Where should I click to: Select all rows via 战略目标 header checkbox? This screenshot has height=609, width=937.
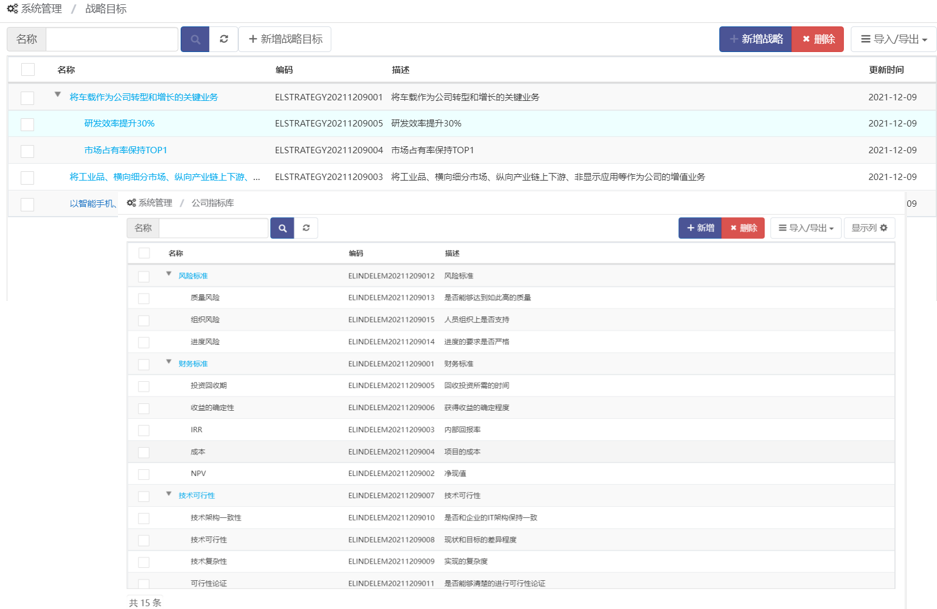(x=28, y=70)
